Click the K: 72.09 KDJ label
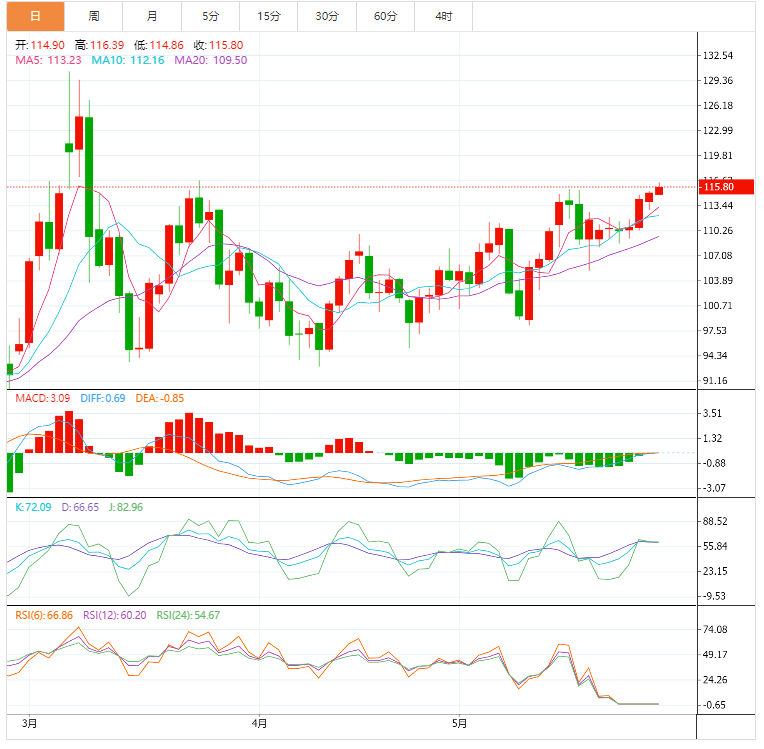 click(35, 507)
